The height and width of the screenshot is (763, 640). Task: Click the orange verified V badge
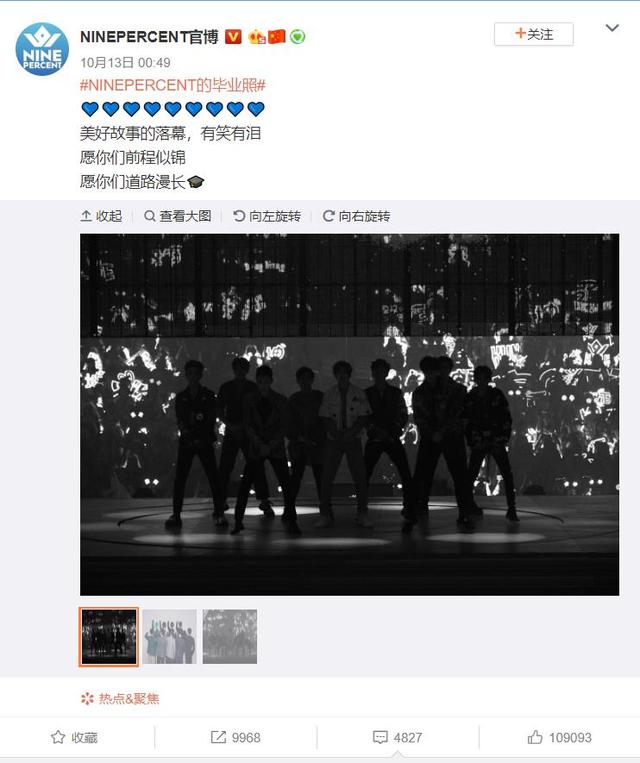pos(233,36)
